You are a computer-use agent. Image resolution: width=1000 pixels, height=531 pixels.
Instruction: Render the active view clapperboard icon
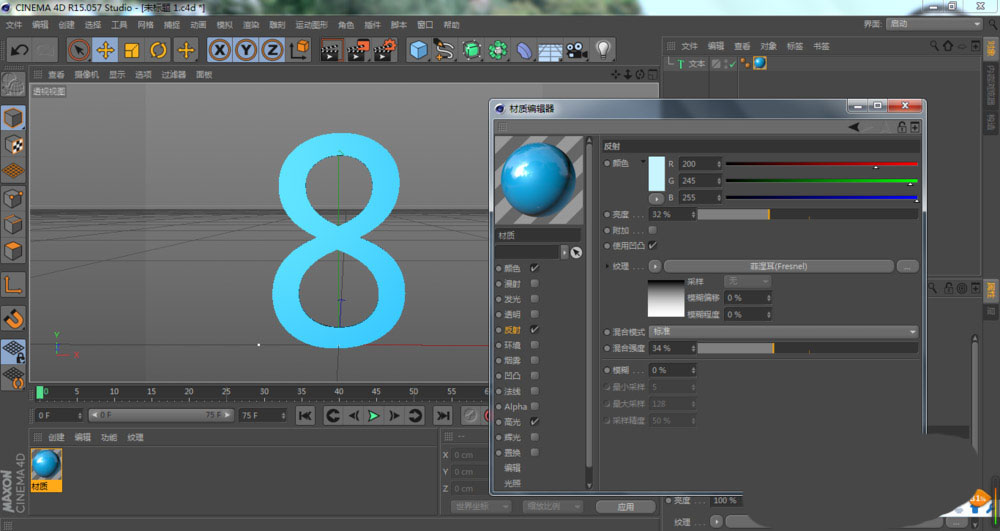(x=331, y=50)
